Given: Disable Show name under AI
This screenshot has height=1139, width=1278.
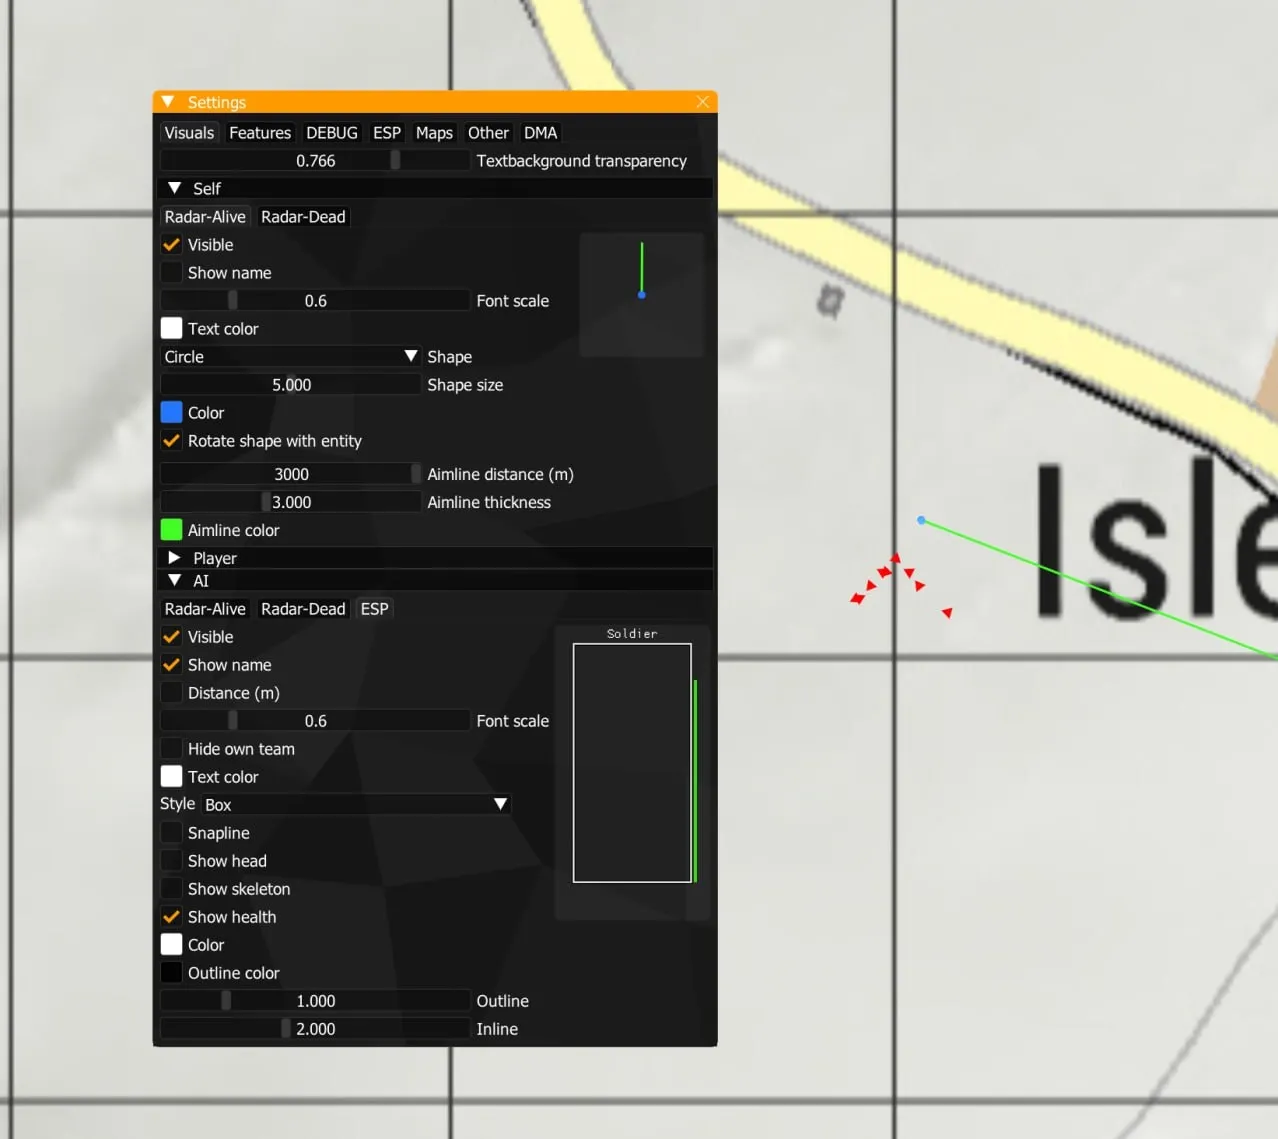Looking at the screenshot, I should coord(172,665).
